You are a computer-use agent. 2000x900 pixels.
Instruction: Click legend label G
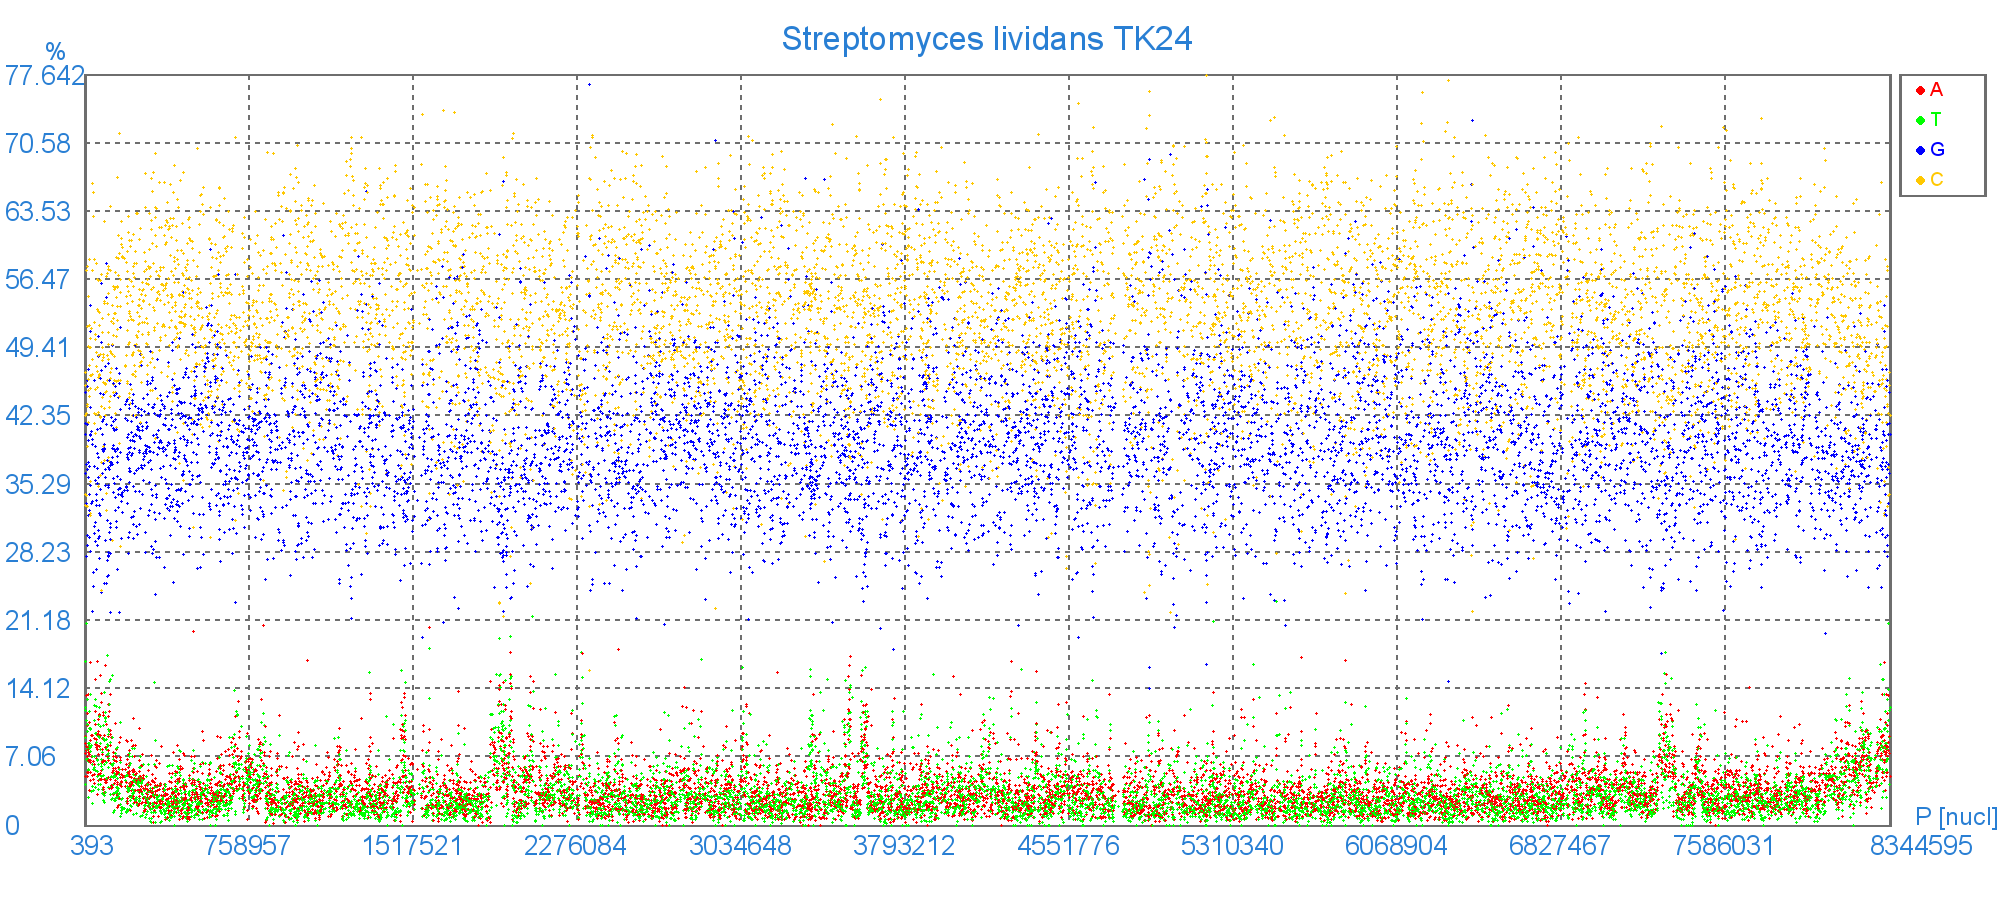click(x=1937, y=150)
